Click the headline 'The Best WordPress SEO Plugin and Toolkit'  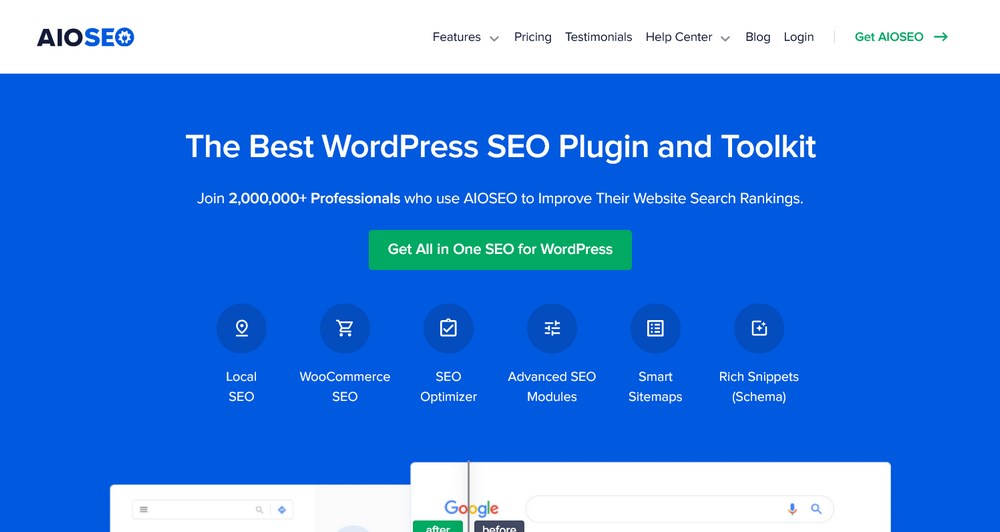click(500, 146)
